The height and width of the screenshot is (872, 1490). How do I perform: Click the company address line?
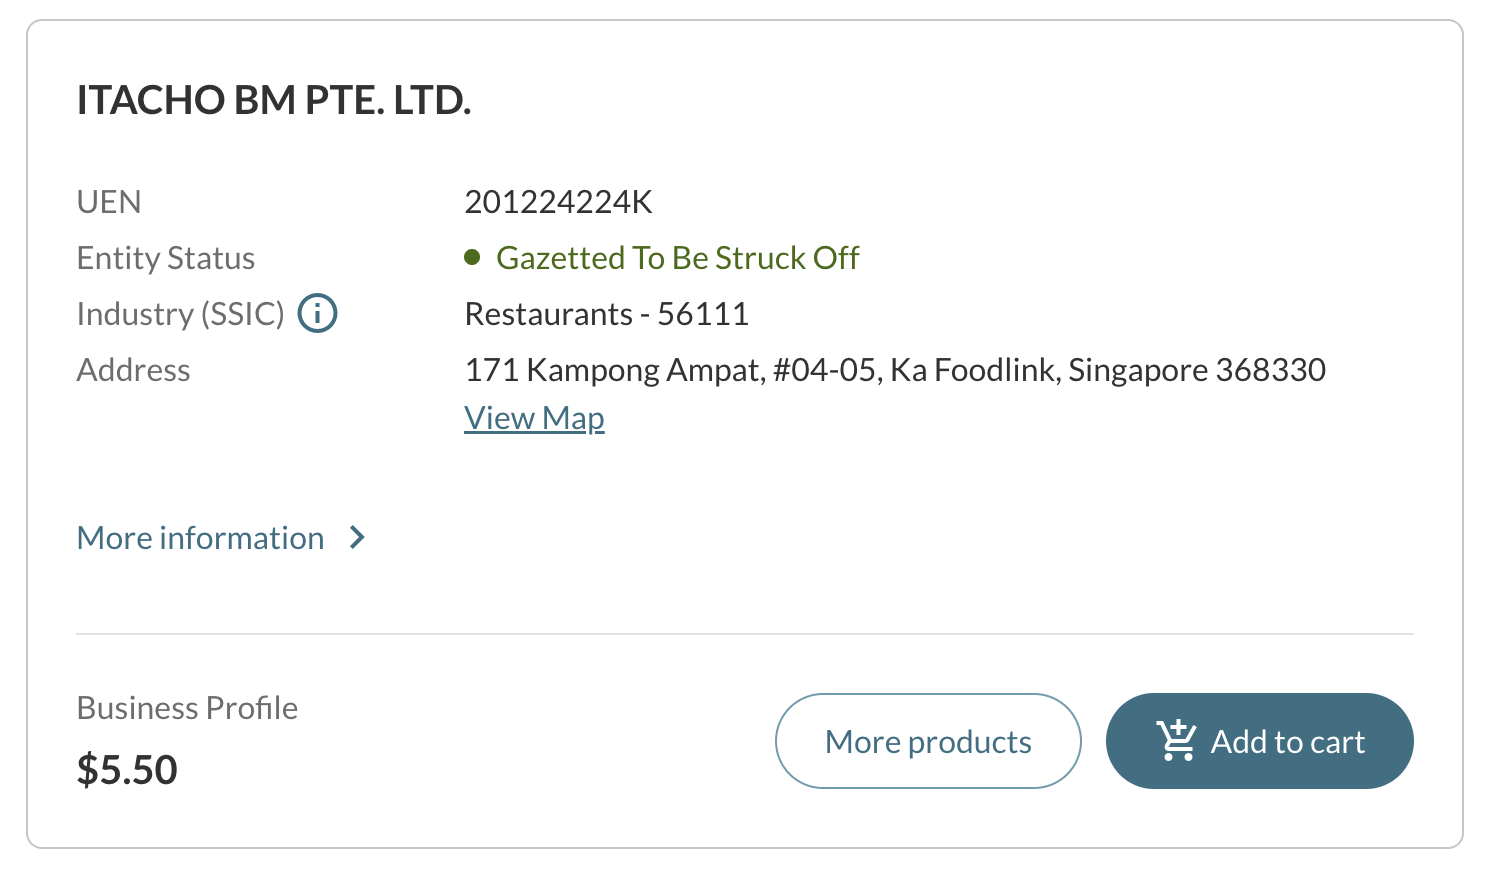895,370
